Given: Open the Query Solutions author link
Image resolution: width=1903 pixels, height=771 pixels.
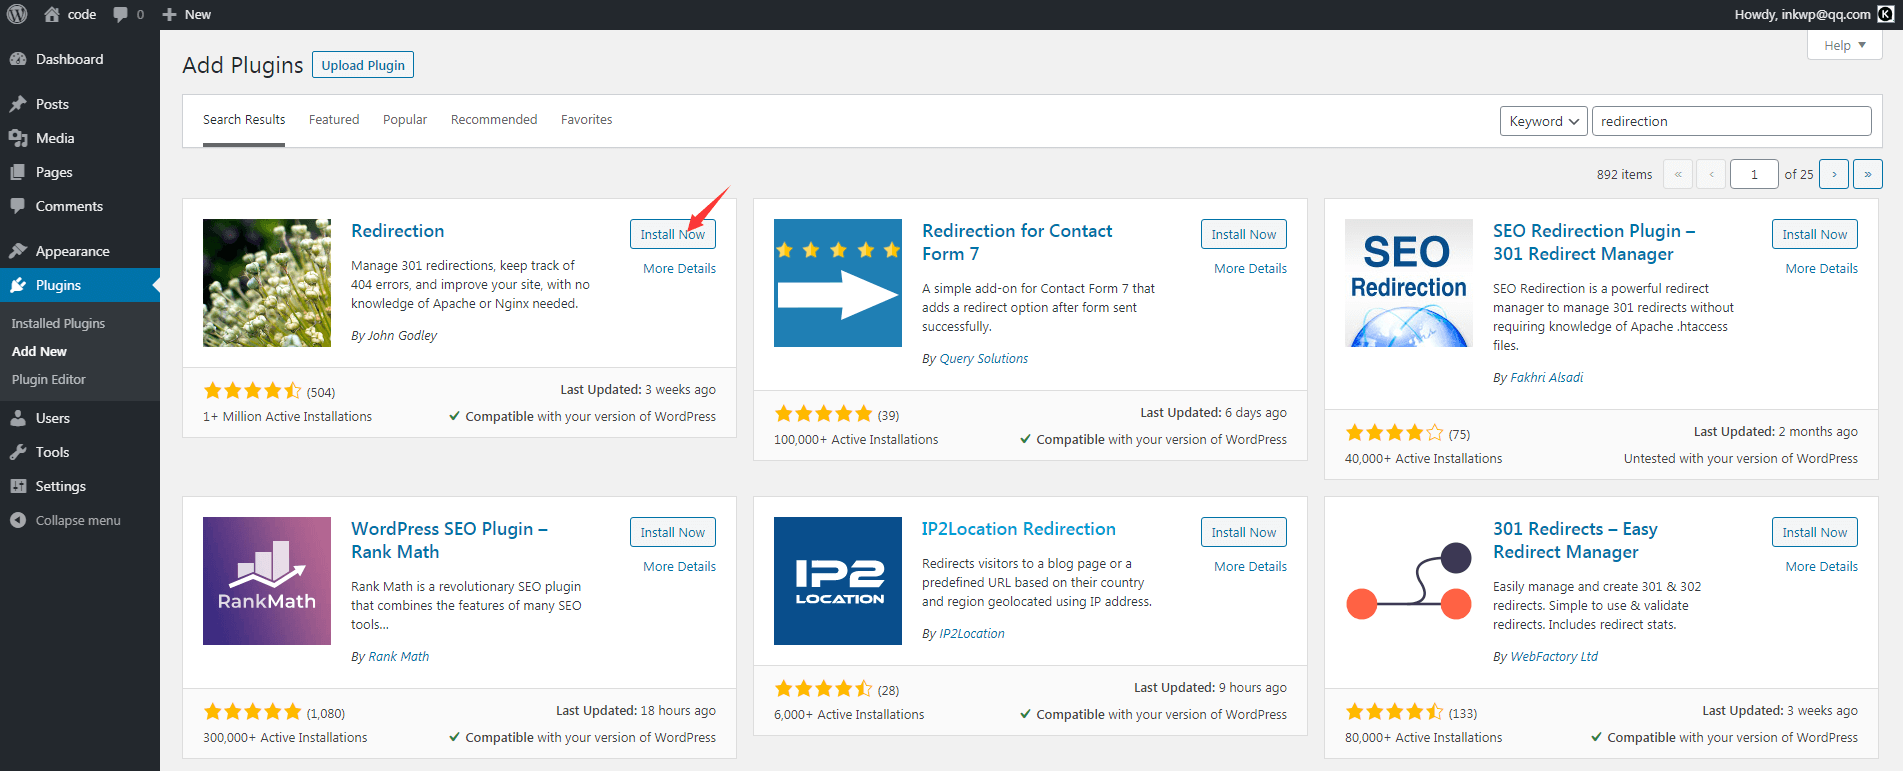Looking at the screenshot, I should [984, 359].
